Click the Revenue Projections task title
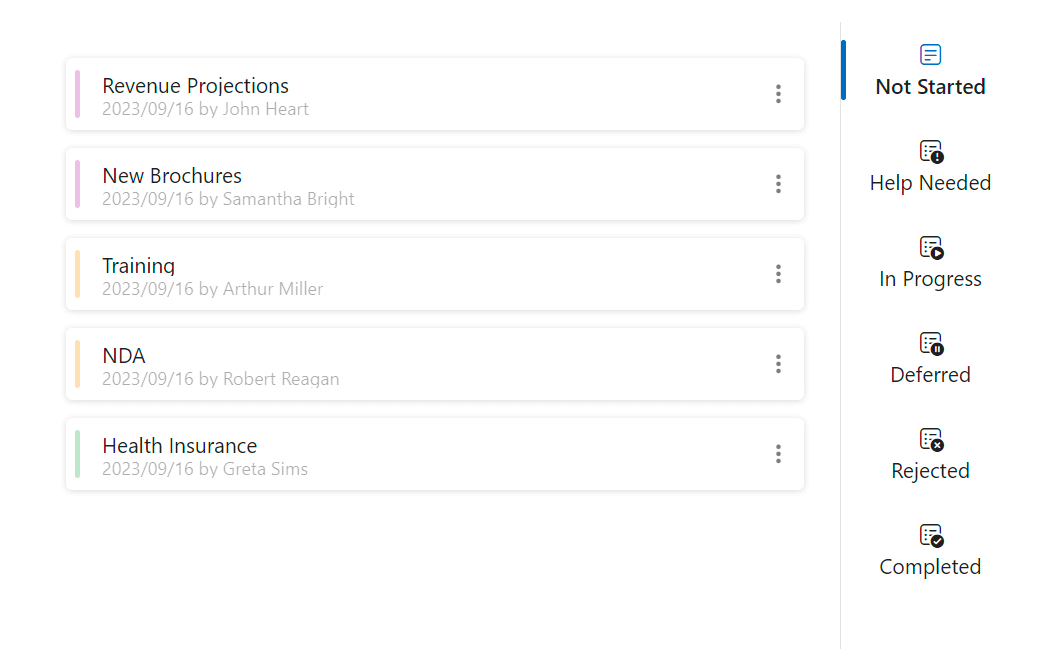The width and height of the screenshot is (1050, 671). (195, 86)
